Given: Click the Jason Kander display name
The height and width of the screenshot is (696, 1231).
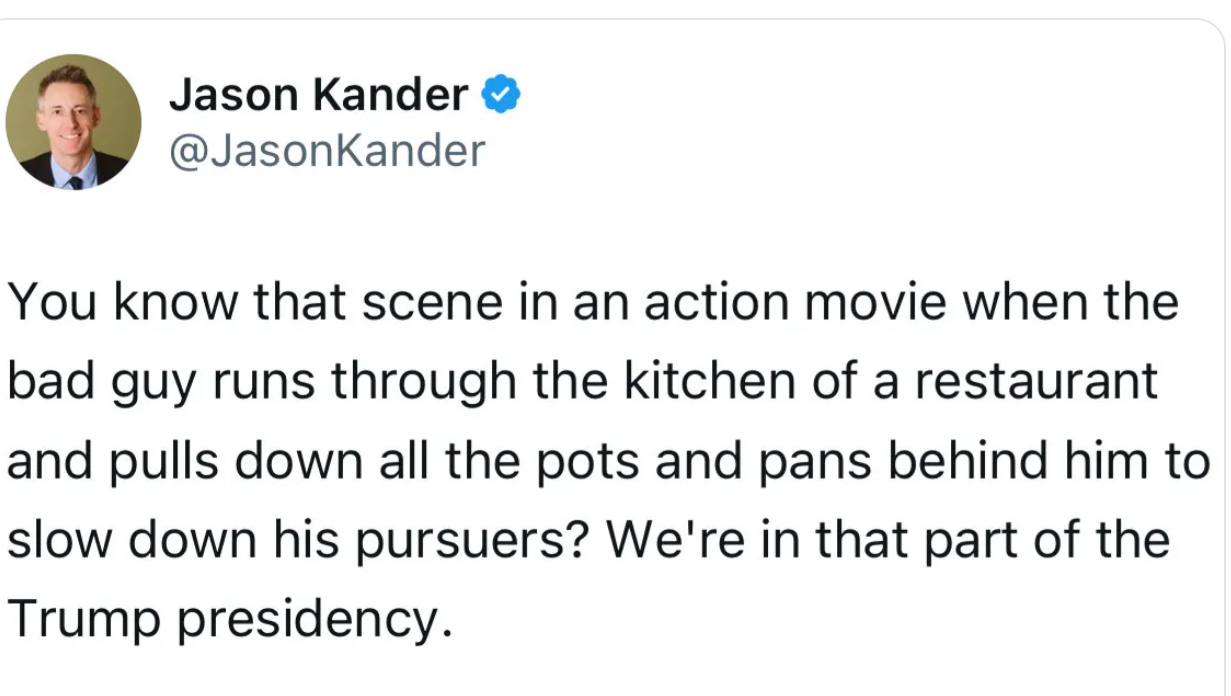Looking at the screenshot, I should point(318,95).
